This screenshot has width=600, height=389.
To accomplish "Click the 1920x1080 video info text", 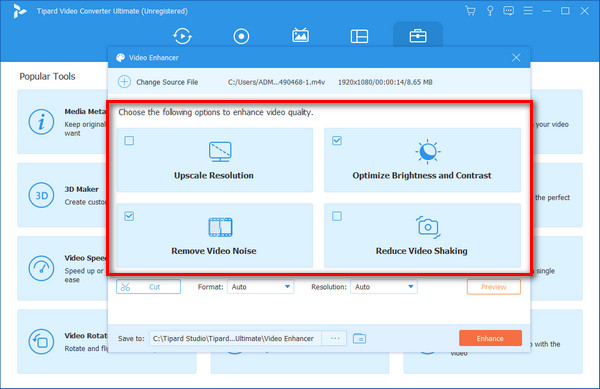I will 385,82.
